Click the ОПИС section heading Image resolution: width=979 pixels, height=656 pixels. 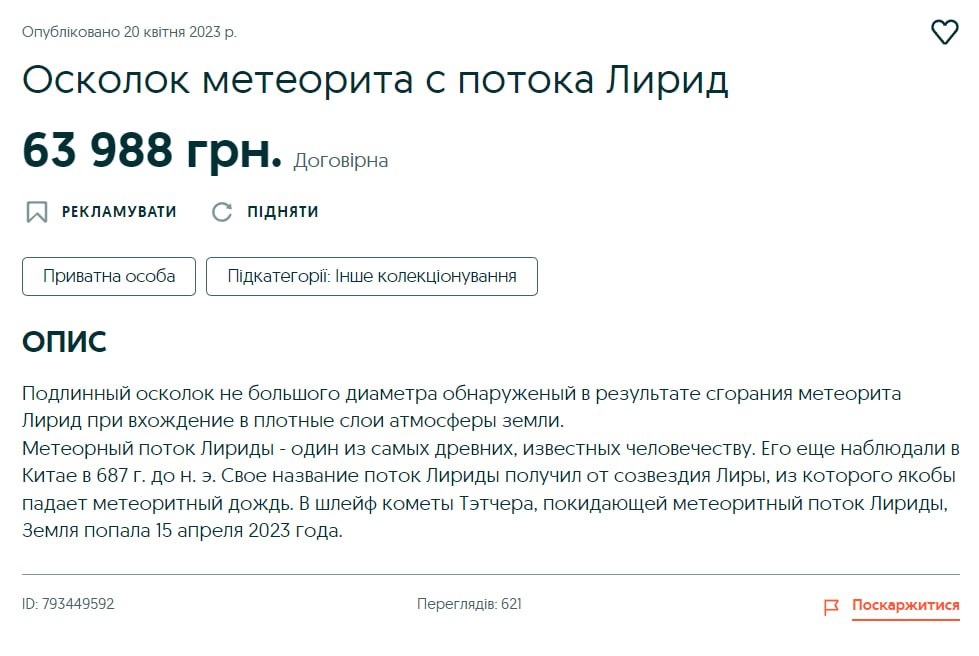point(64,342)
